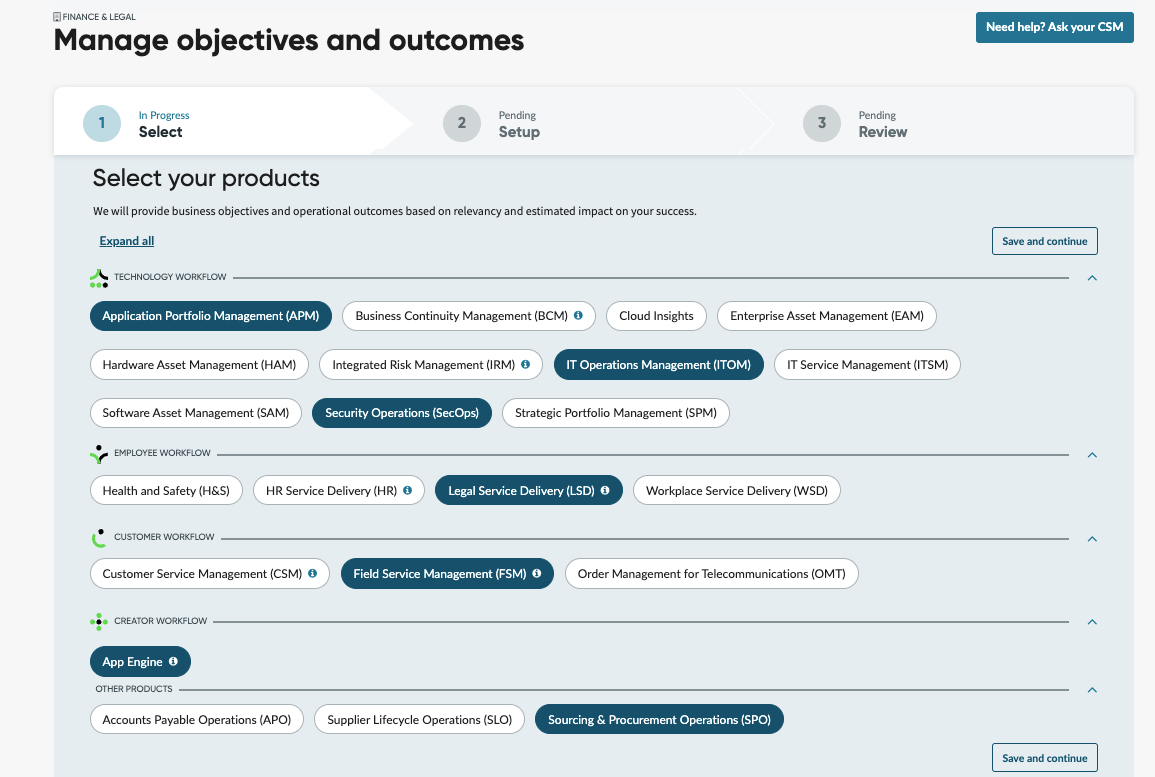Select Health and Safety (H&S)
Viewport: 1155px width, 777px height.
(x=166, y=491)
